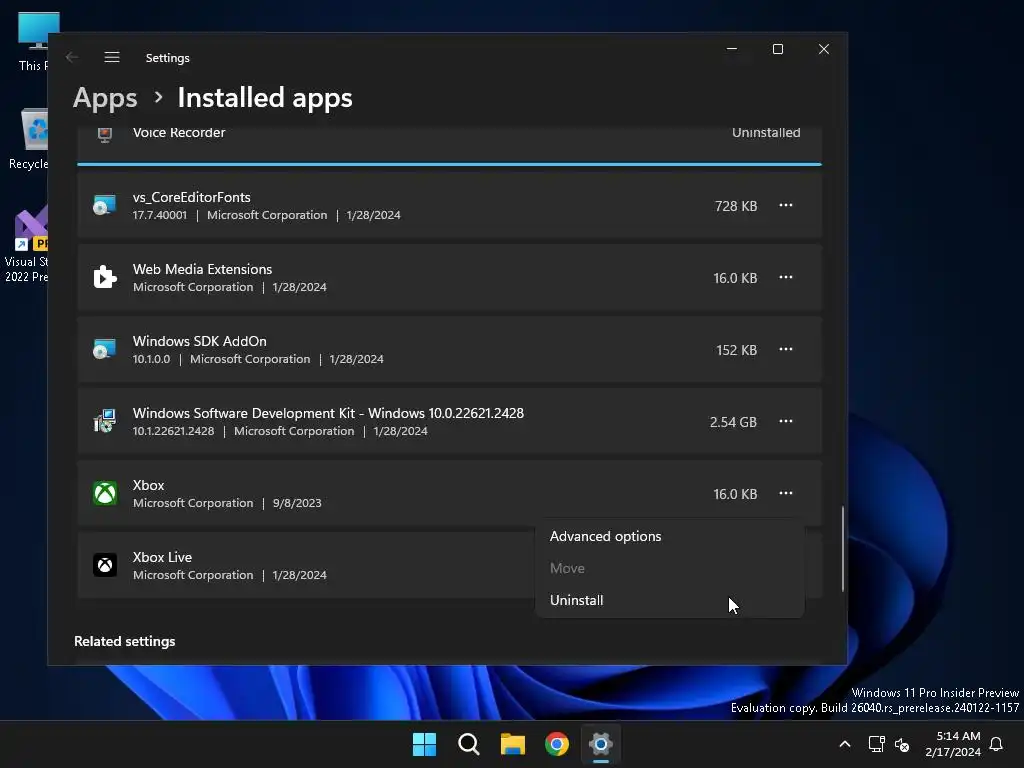Click the Installed apps list scrollbar

(x=842, y=549)
